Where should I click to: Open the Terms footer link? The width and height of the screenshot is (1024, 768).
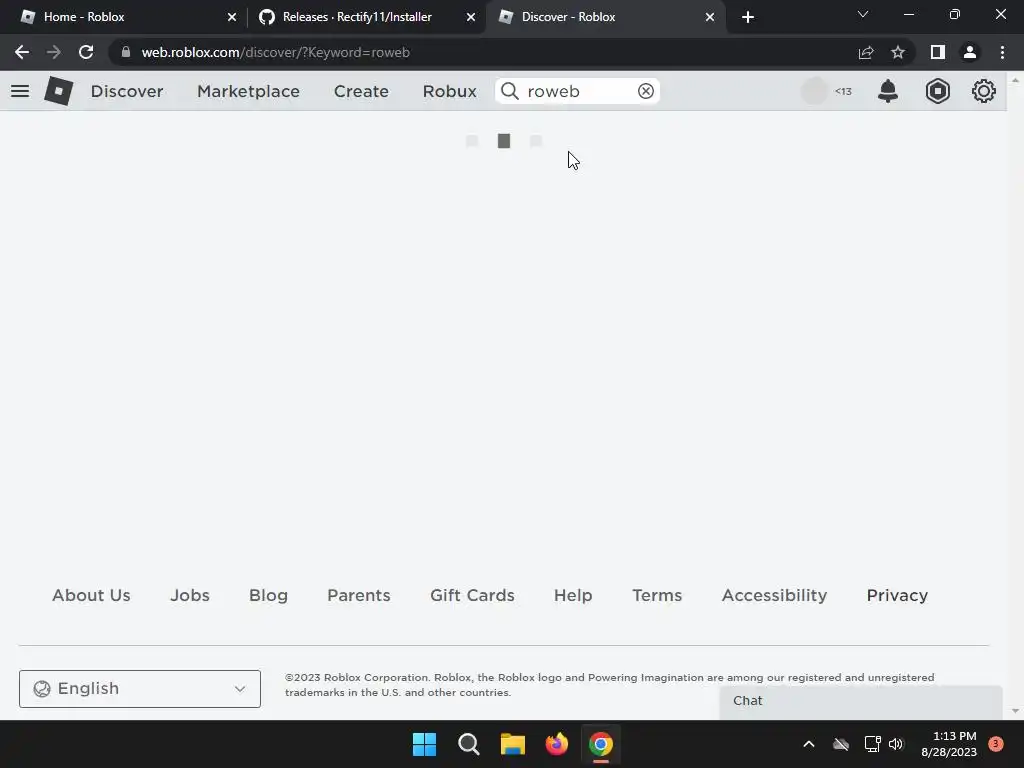657,595
